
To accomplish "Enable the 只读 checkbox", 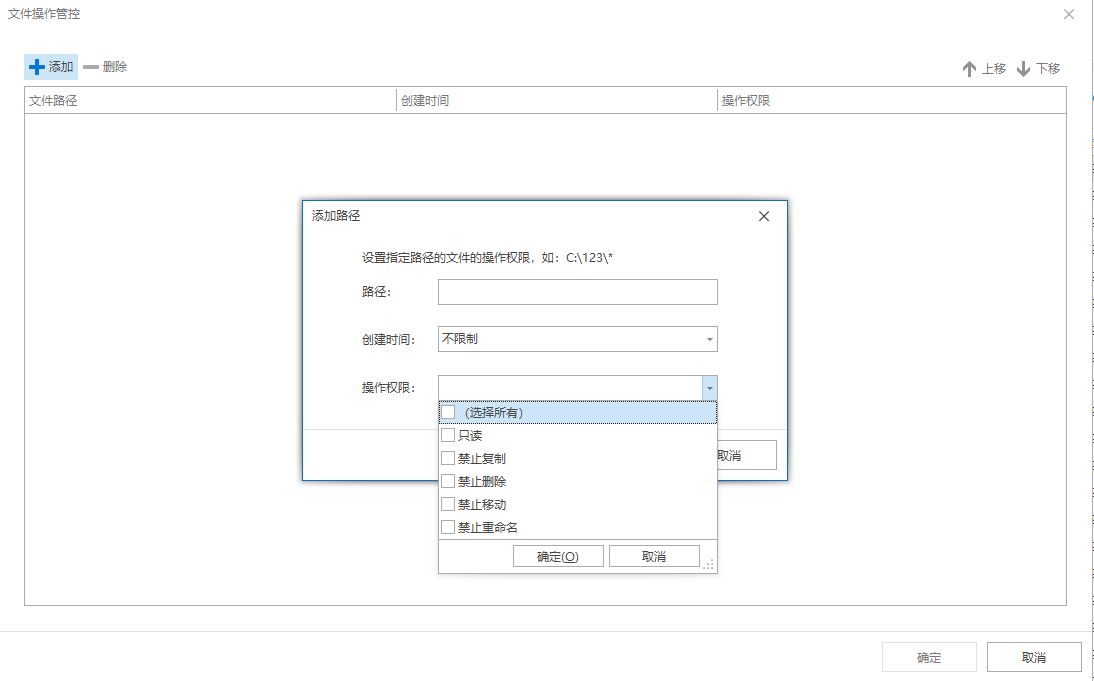I will click(x=448, y=435).
